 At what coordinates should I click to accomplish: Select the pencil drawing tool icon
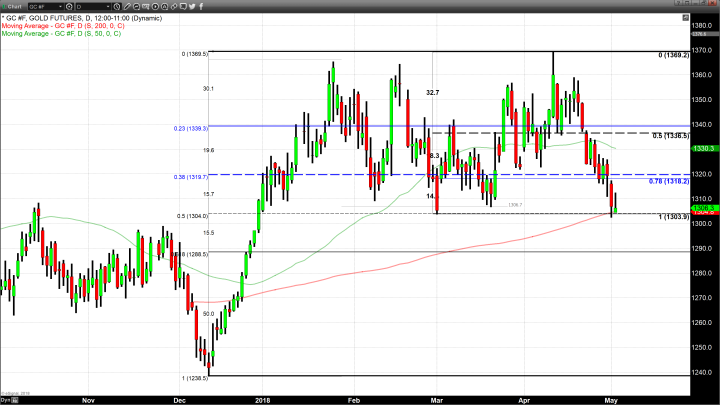[x=127, y=7]
